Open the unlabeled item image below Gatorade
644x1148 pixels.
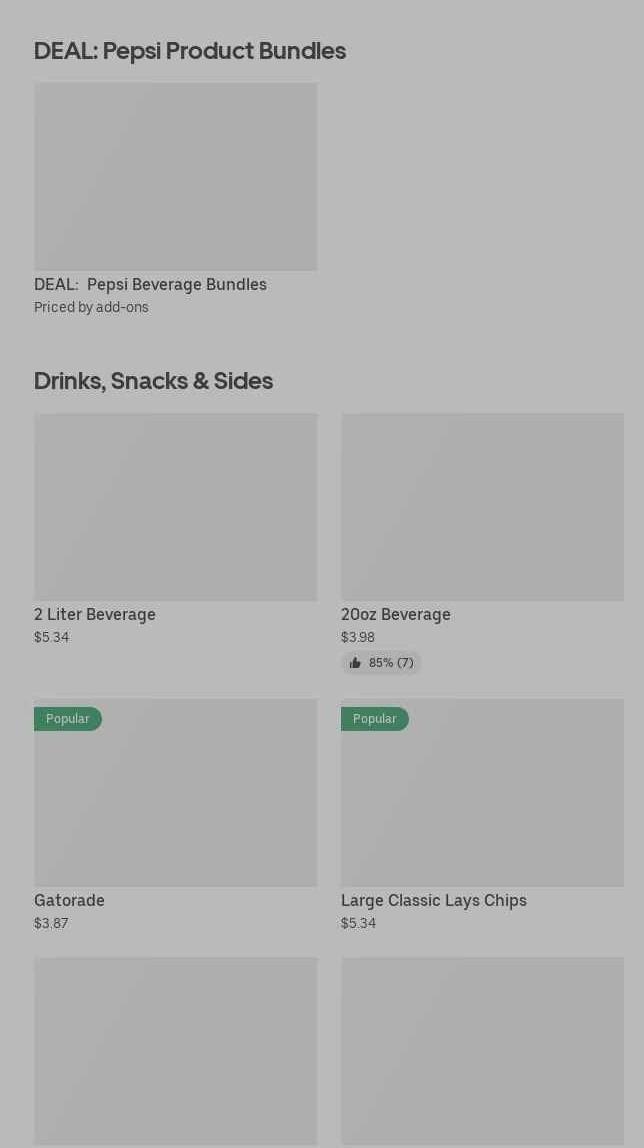(175, 1050)
